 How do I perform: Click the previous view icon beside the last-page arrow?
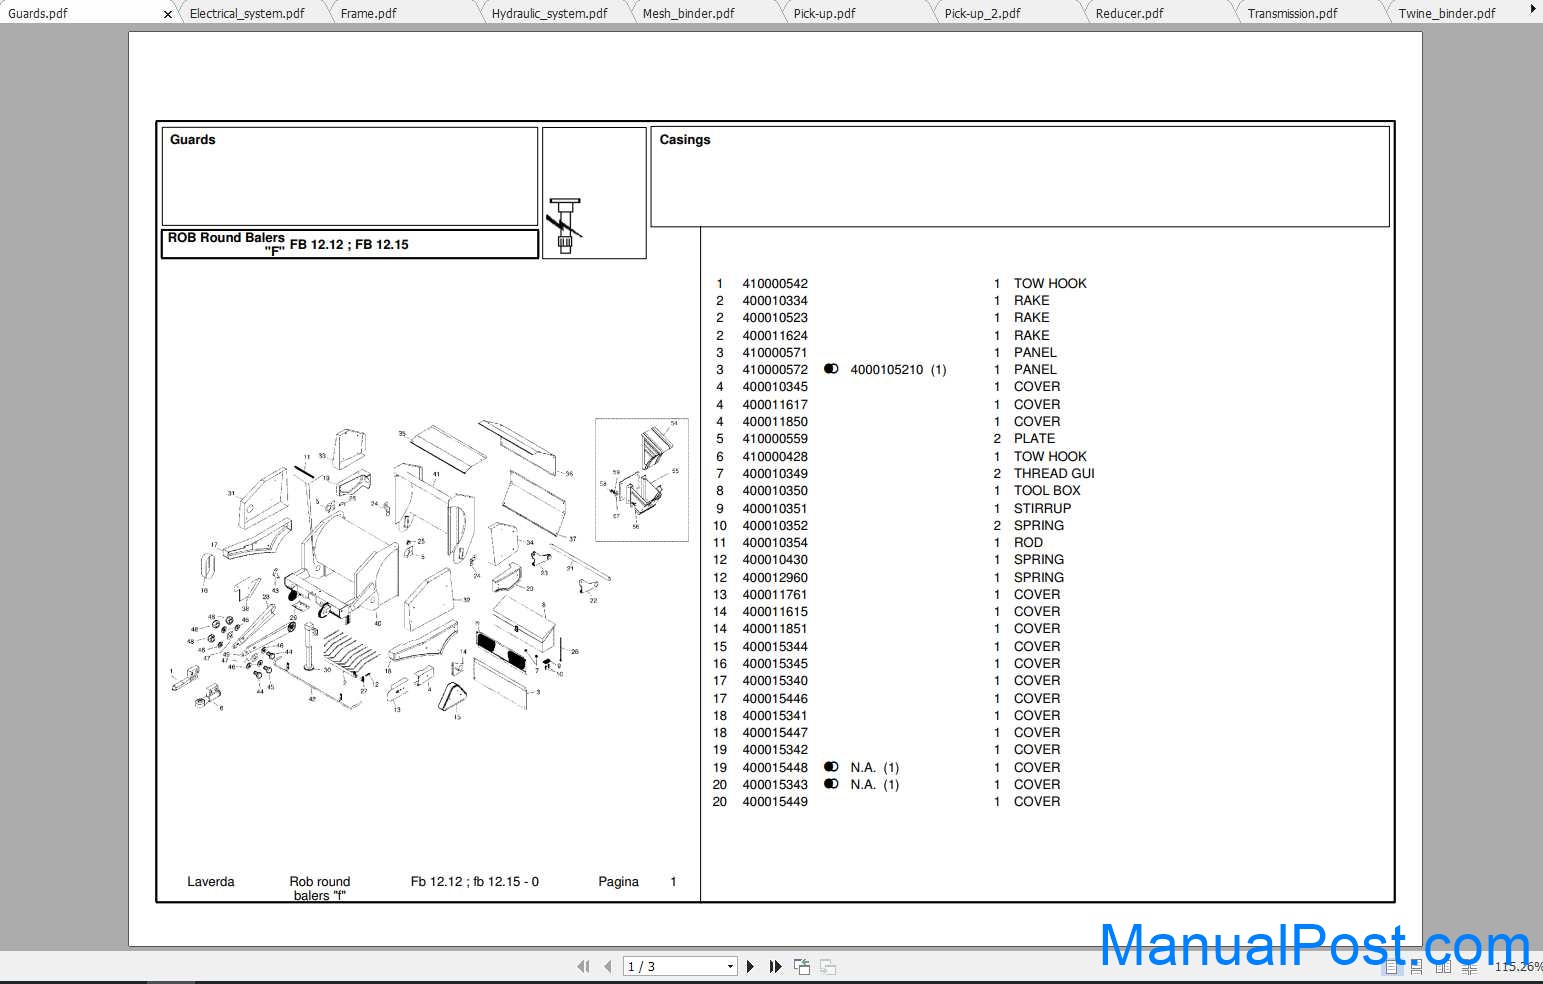(802, 966)
